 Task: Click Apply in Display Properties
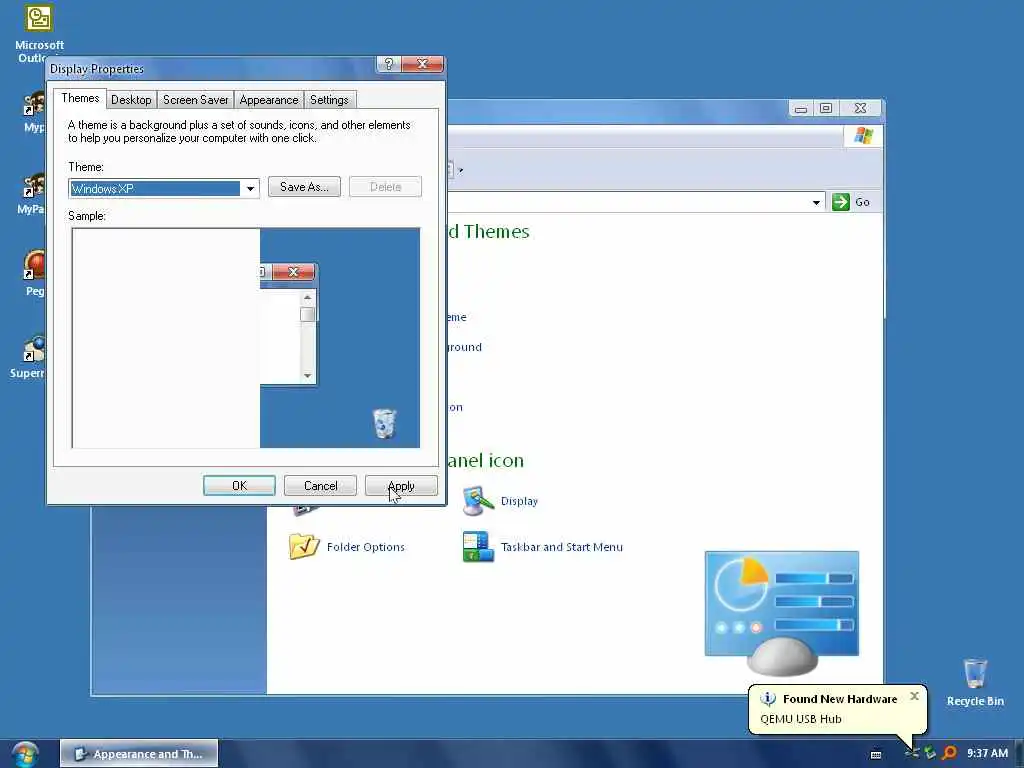[x=401, y=486]
